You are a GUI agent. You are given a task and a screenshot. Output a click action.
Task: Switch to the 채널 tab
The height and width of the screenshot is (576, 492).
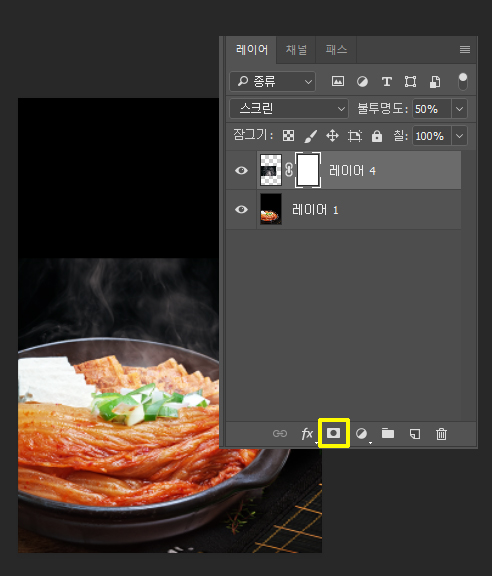pos(296,50)
